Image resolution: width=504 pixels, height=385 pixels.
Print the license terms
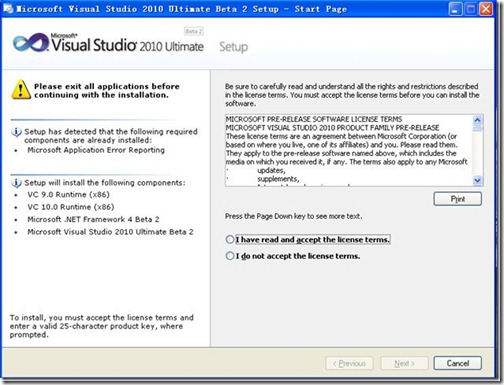(x=457, y=199)
